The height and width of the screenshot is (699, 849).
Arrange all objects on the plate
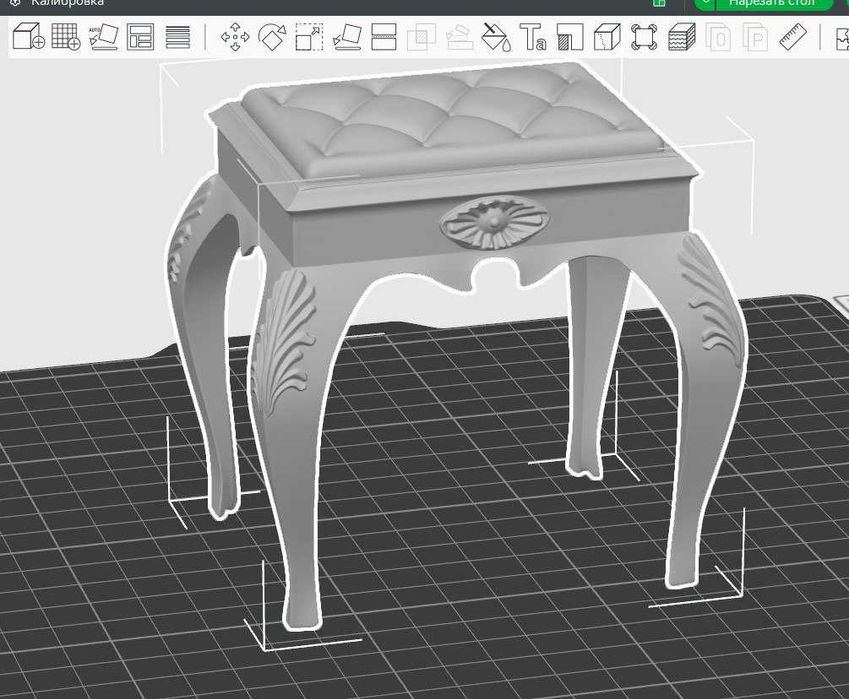(x=140, y=37)
